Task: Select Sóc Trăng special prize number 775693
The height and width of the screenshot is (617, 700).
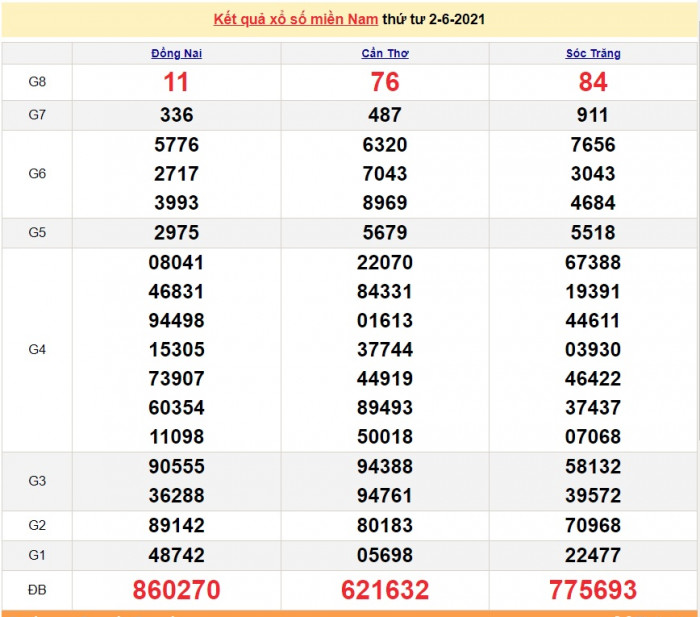Action: tap(593, 590)
